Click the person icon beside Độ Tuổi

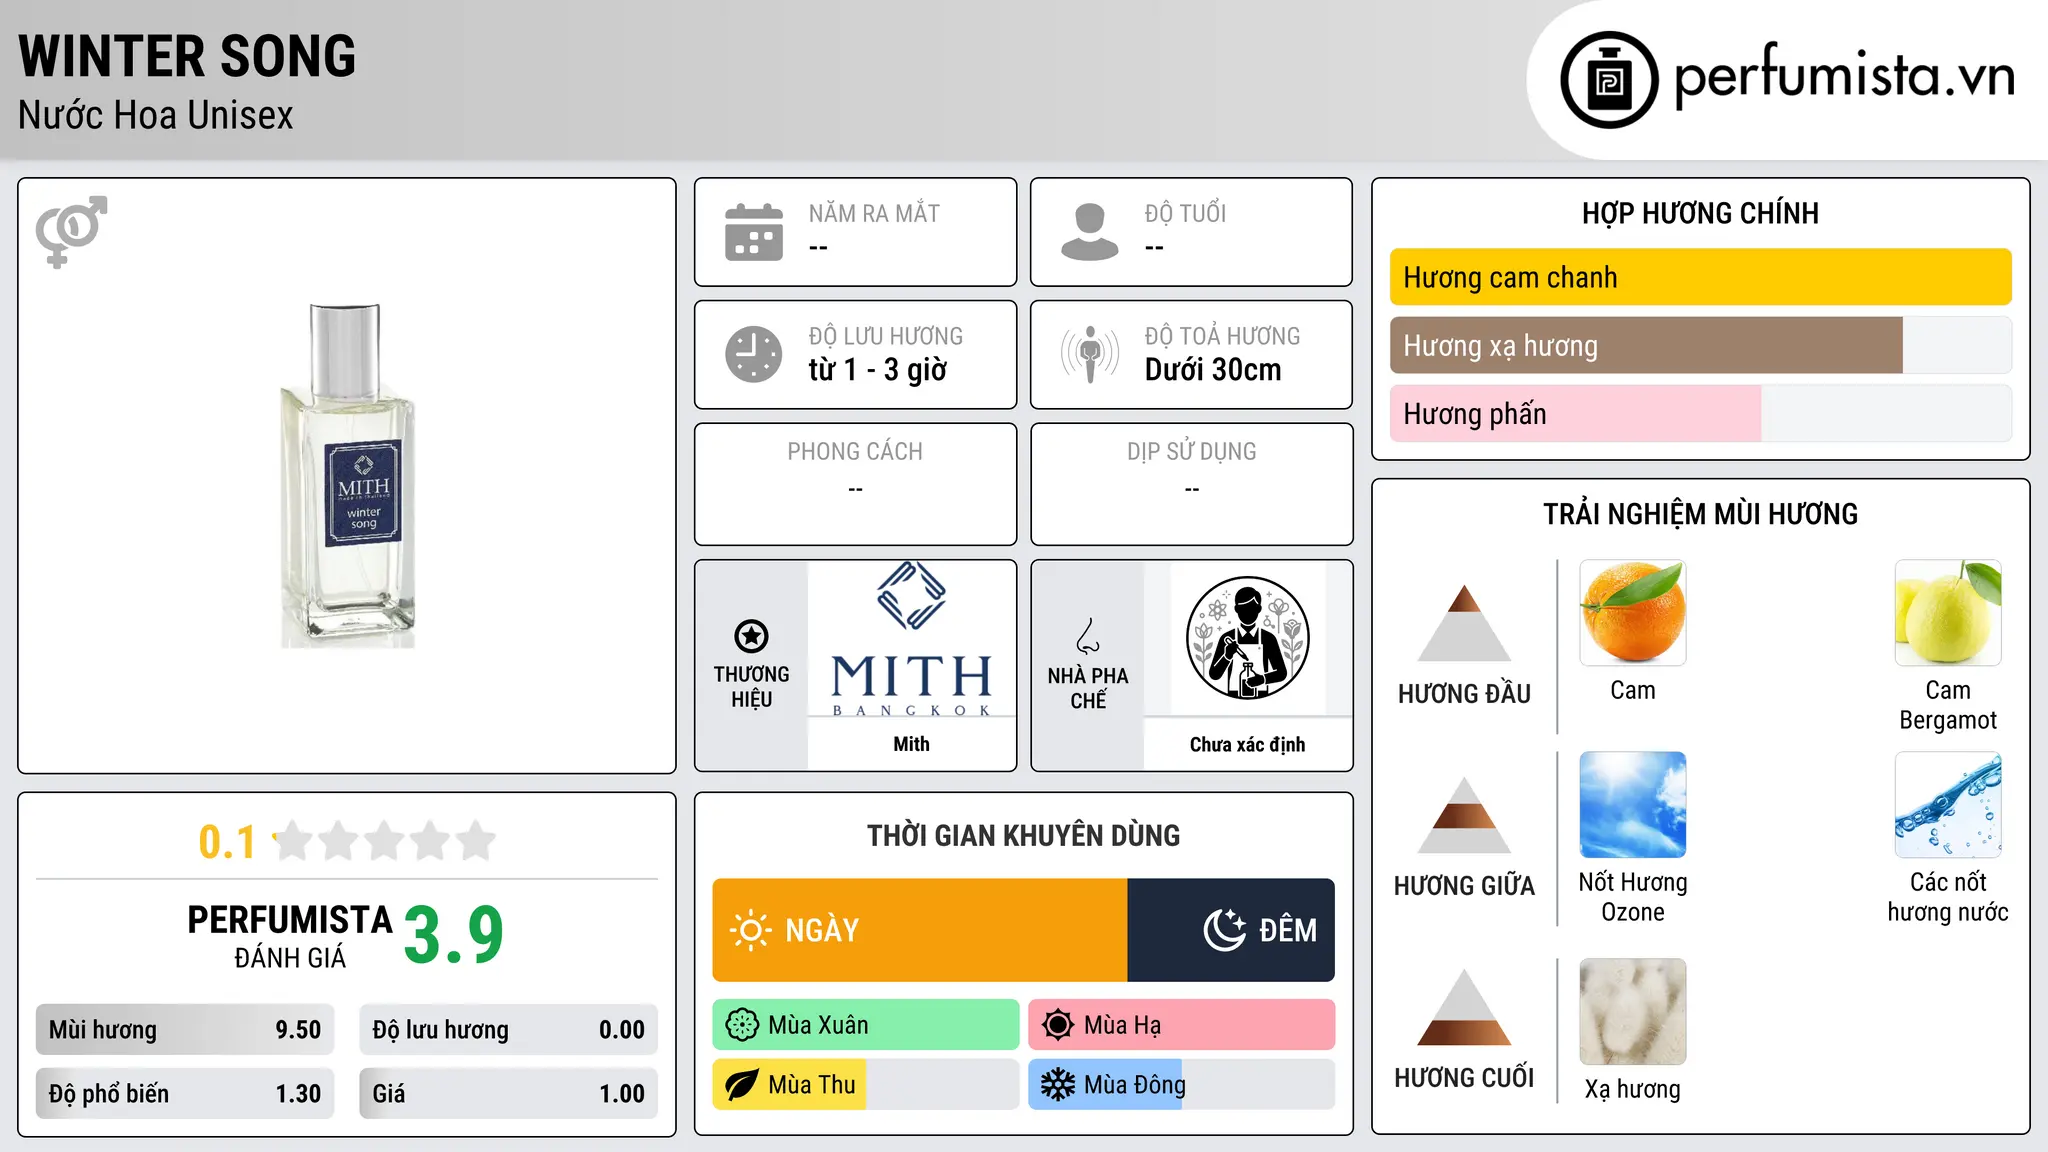1090,232
